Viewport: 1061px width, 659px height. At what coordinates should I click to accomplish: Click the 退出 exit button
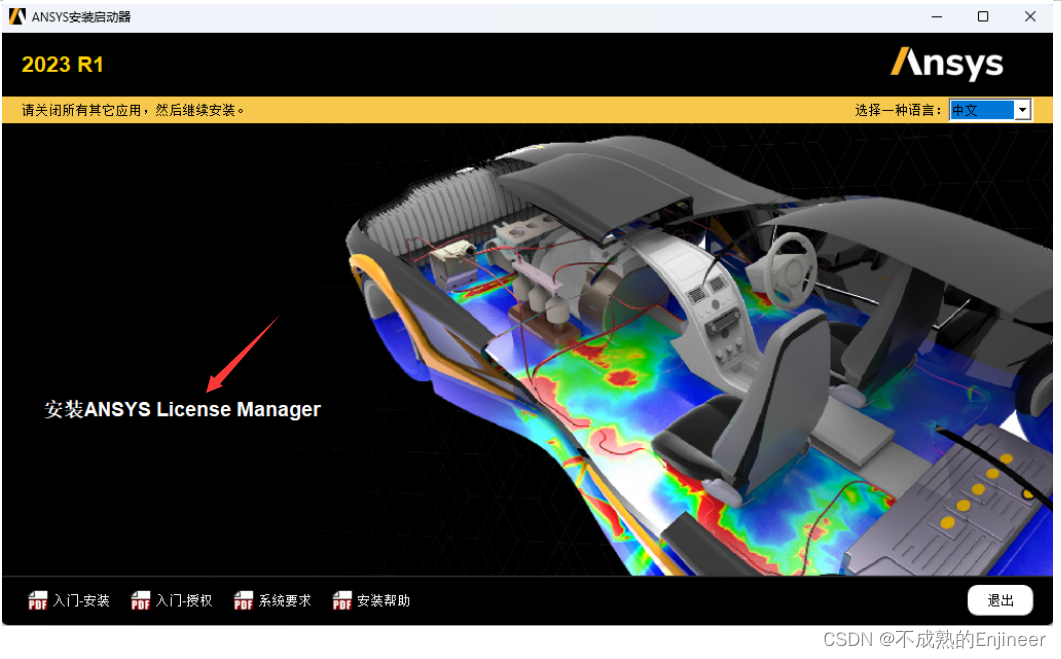pos(1000,600)
